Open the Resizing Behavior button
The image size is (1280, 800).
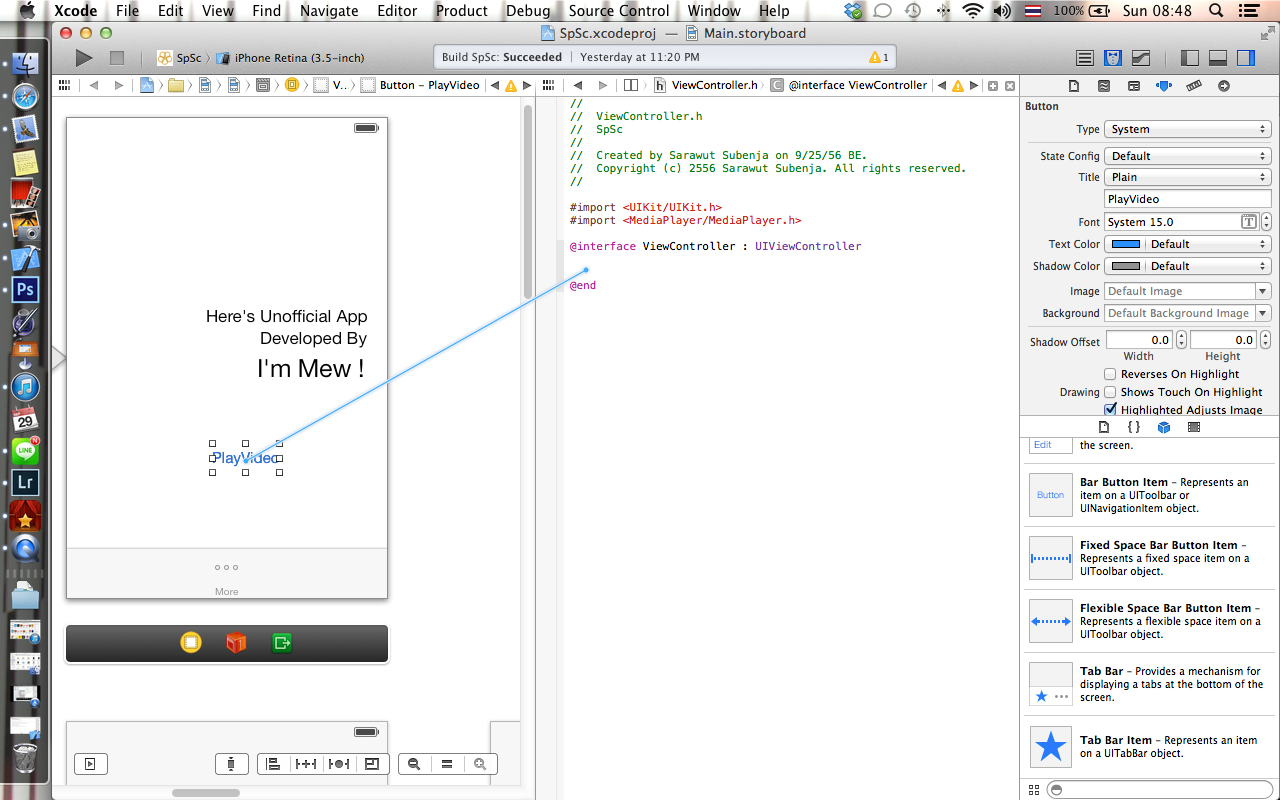pos(372,764)
